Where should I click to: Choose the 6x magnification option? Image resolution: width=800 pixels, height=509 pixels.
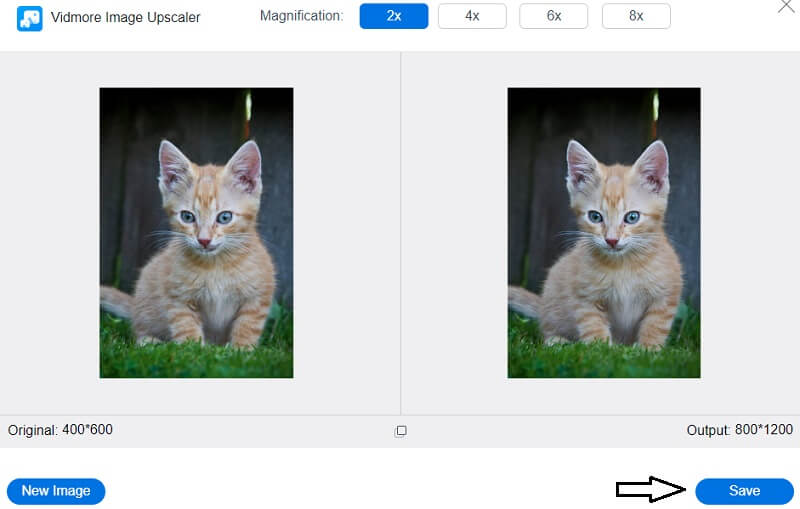553,16
